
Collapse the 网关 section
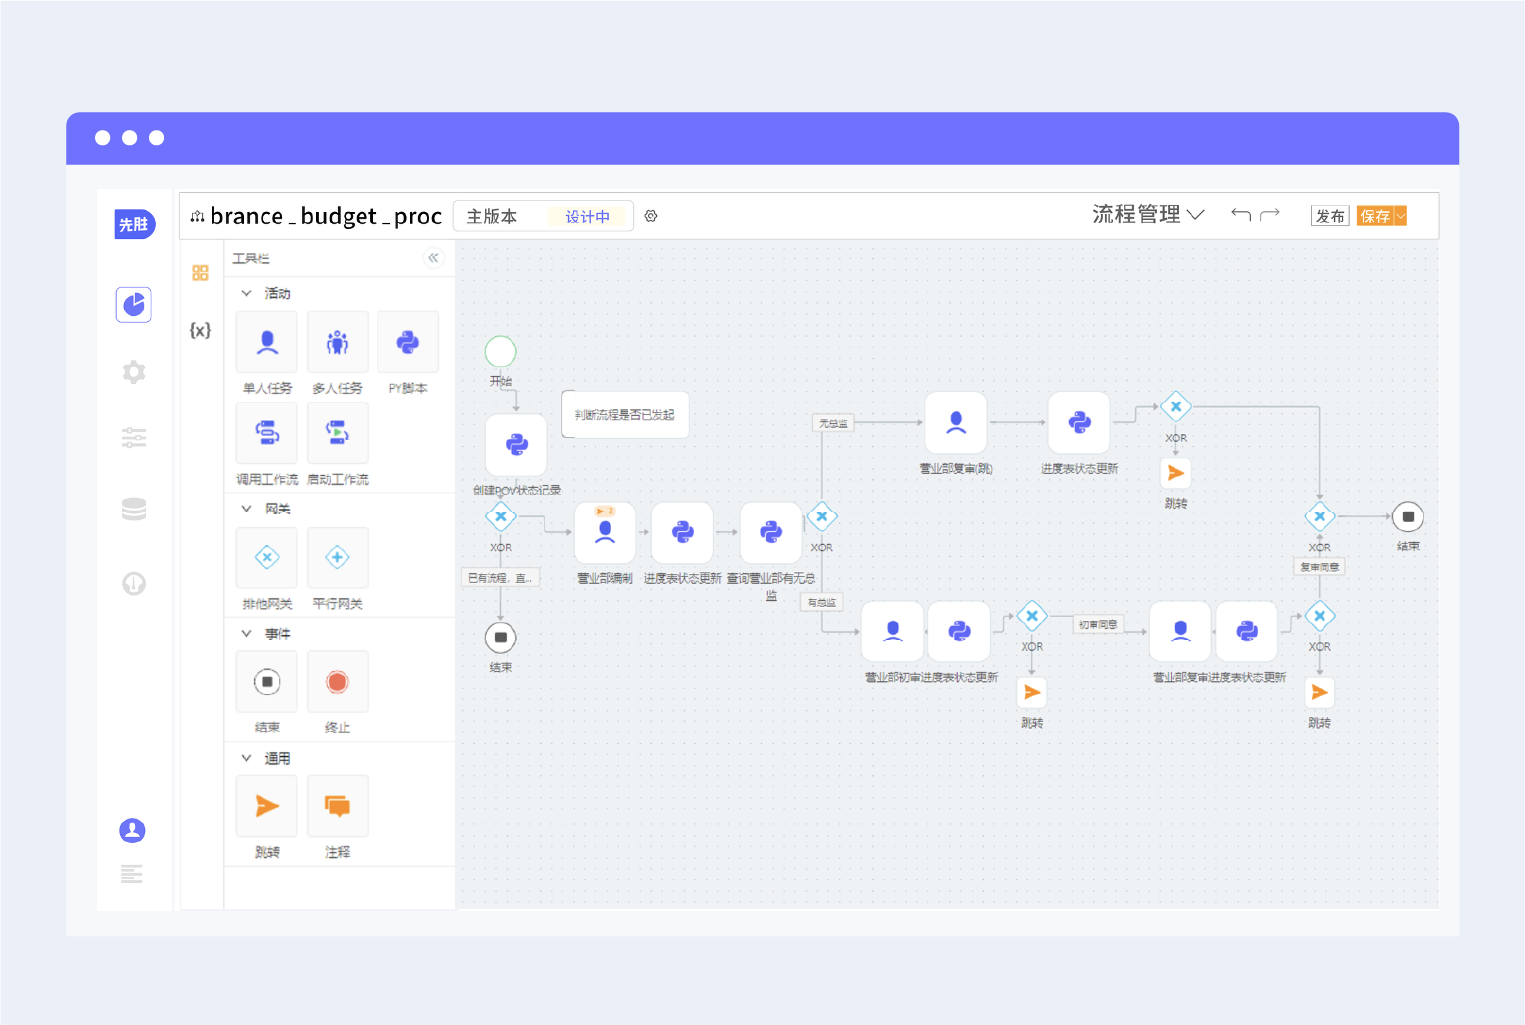tap(246, 509)
